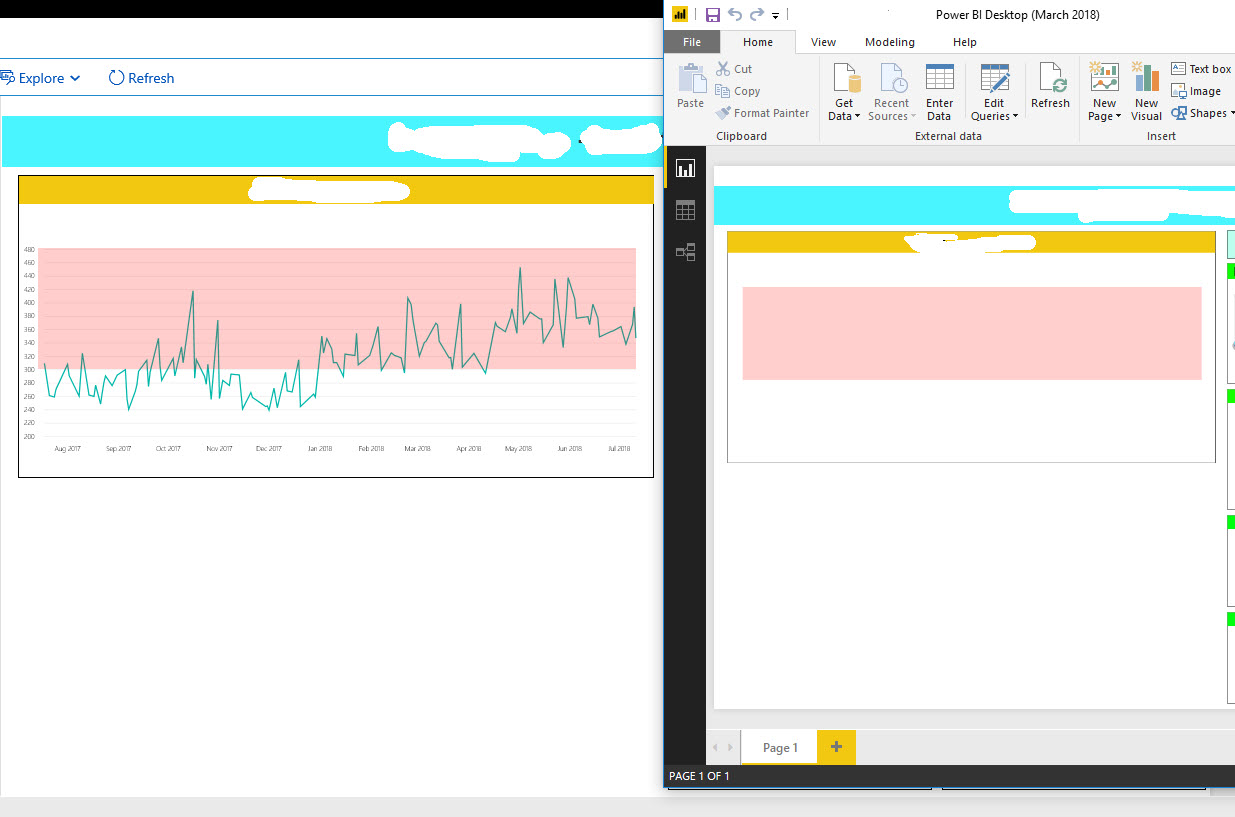Click the circular refresh icon in left window
Image resolution: width=1235 pixels, height=817 pixels.
(116, 78)
